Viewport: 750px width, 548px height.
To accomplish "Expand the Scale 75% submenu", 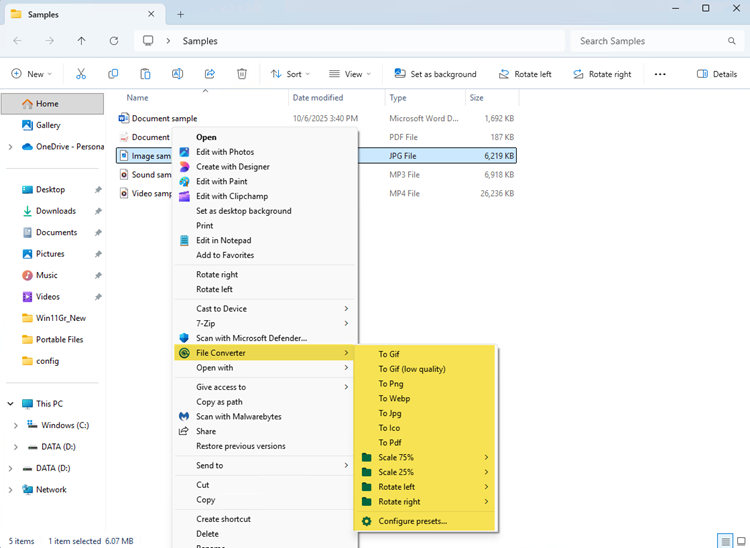I will click(x=425, y=457).
